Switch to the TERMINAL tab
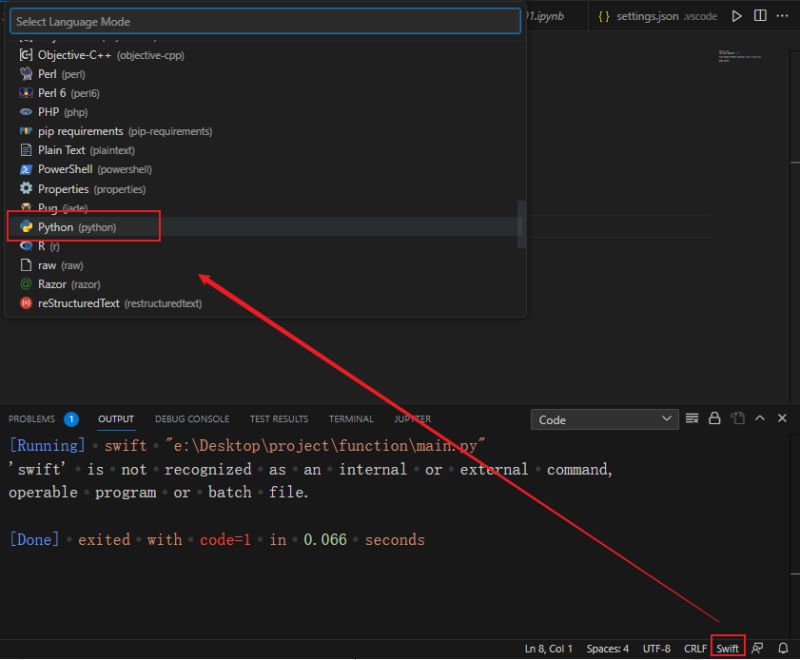This screenshot has width=800, height=660. [351, 419]
